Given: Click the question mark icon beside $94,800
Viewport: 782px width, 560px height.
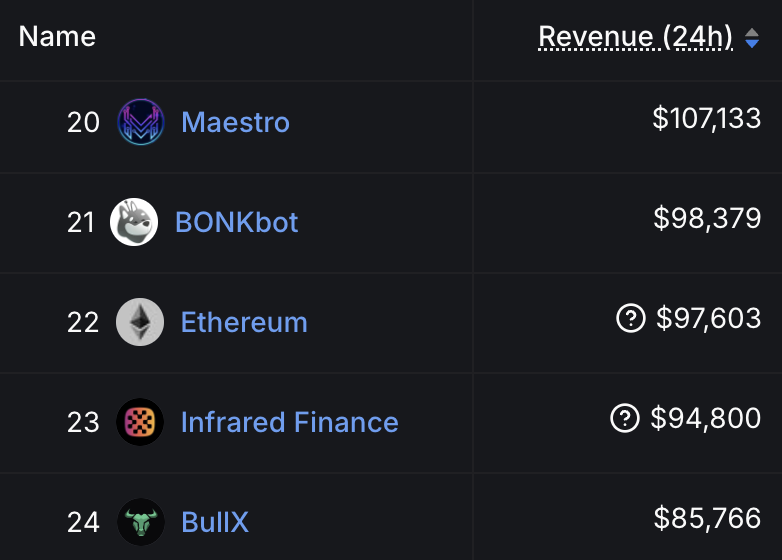Looking at the screenshot, I should pos(625,418).
